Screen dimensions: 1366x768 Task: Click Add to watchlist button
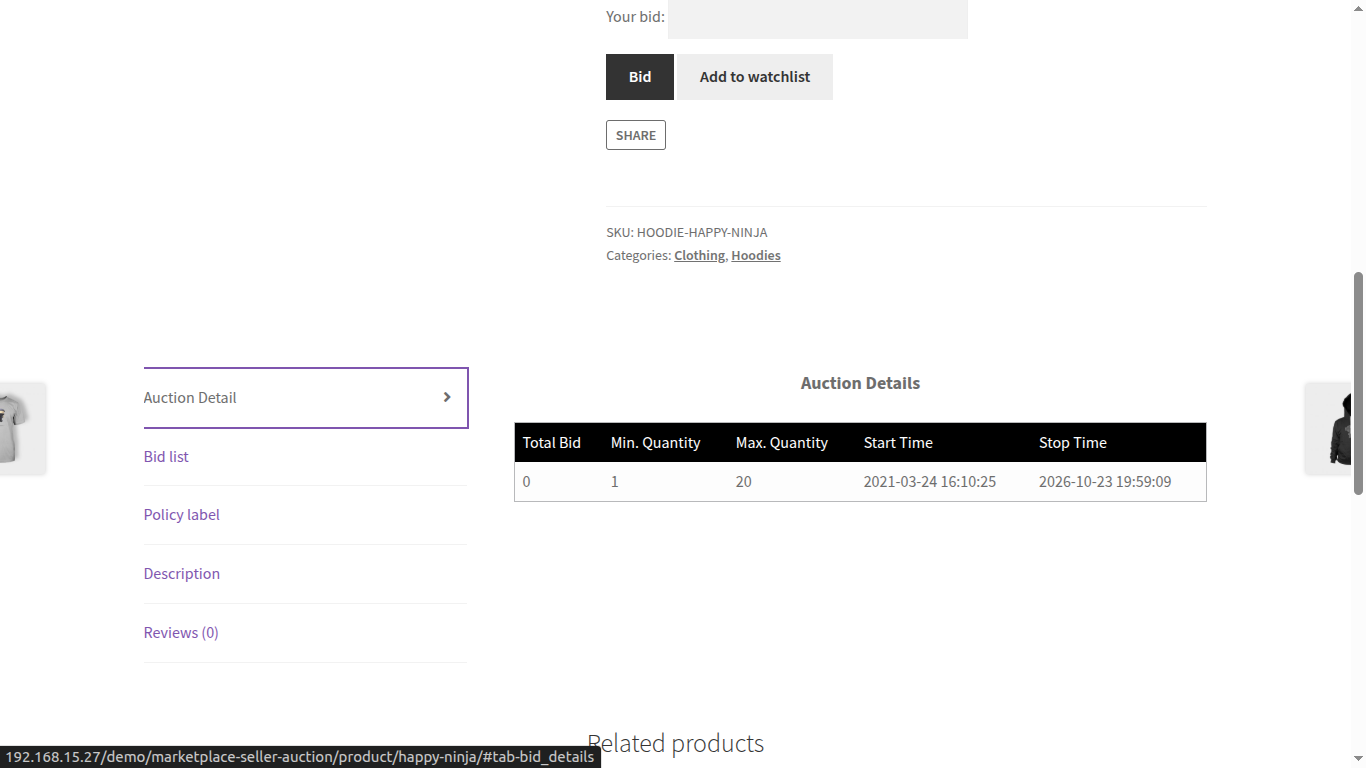click(x=755, y=77)
